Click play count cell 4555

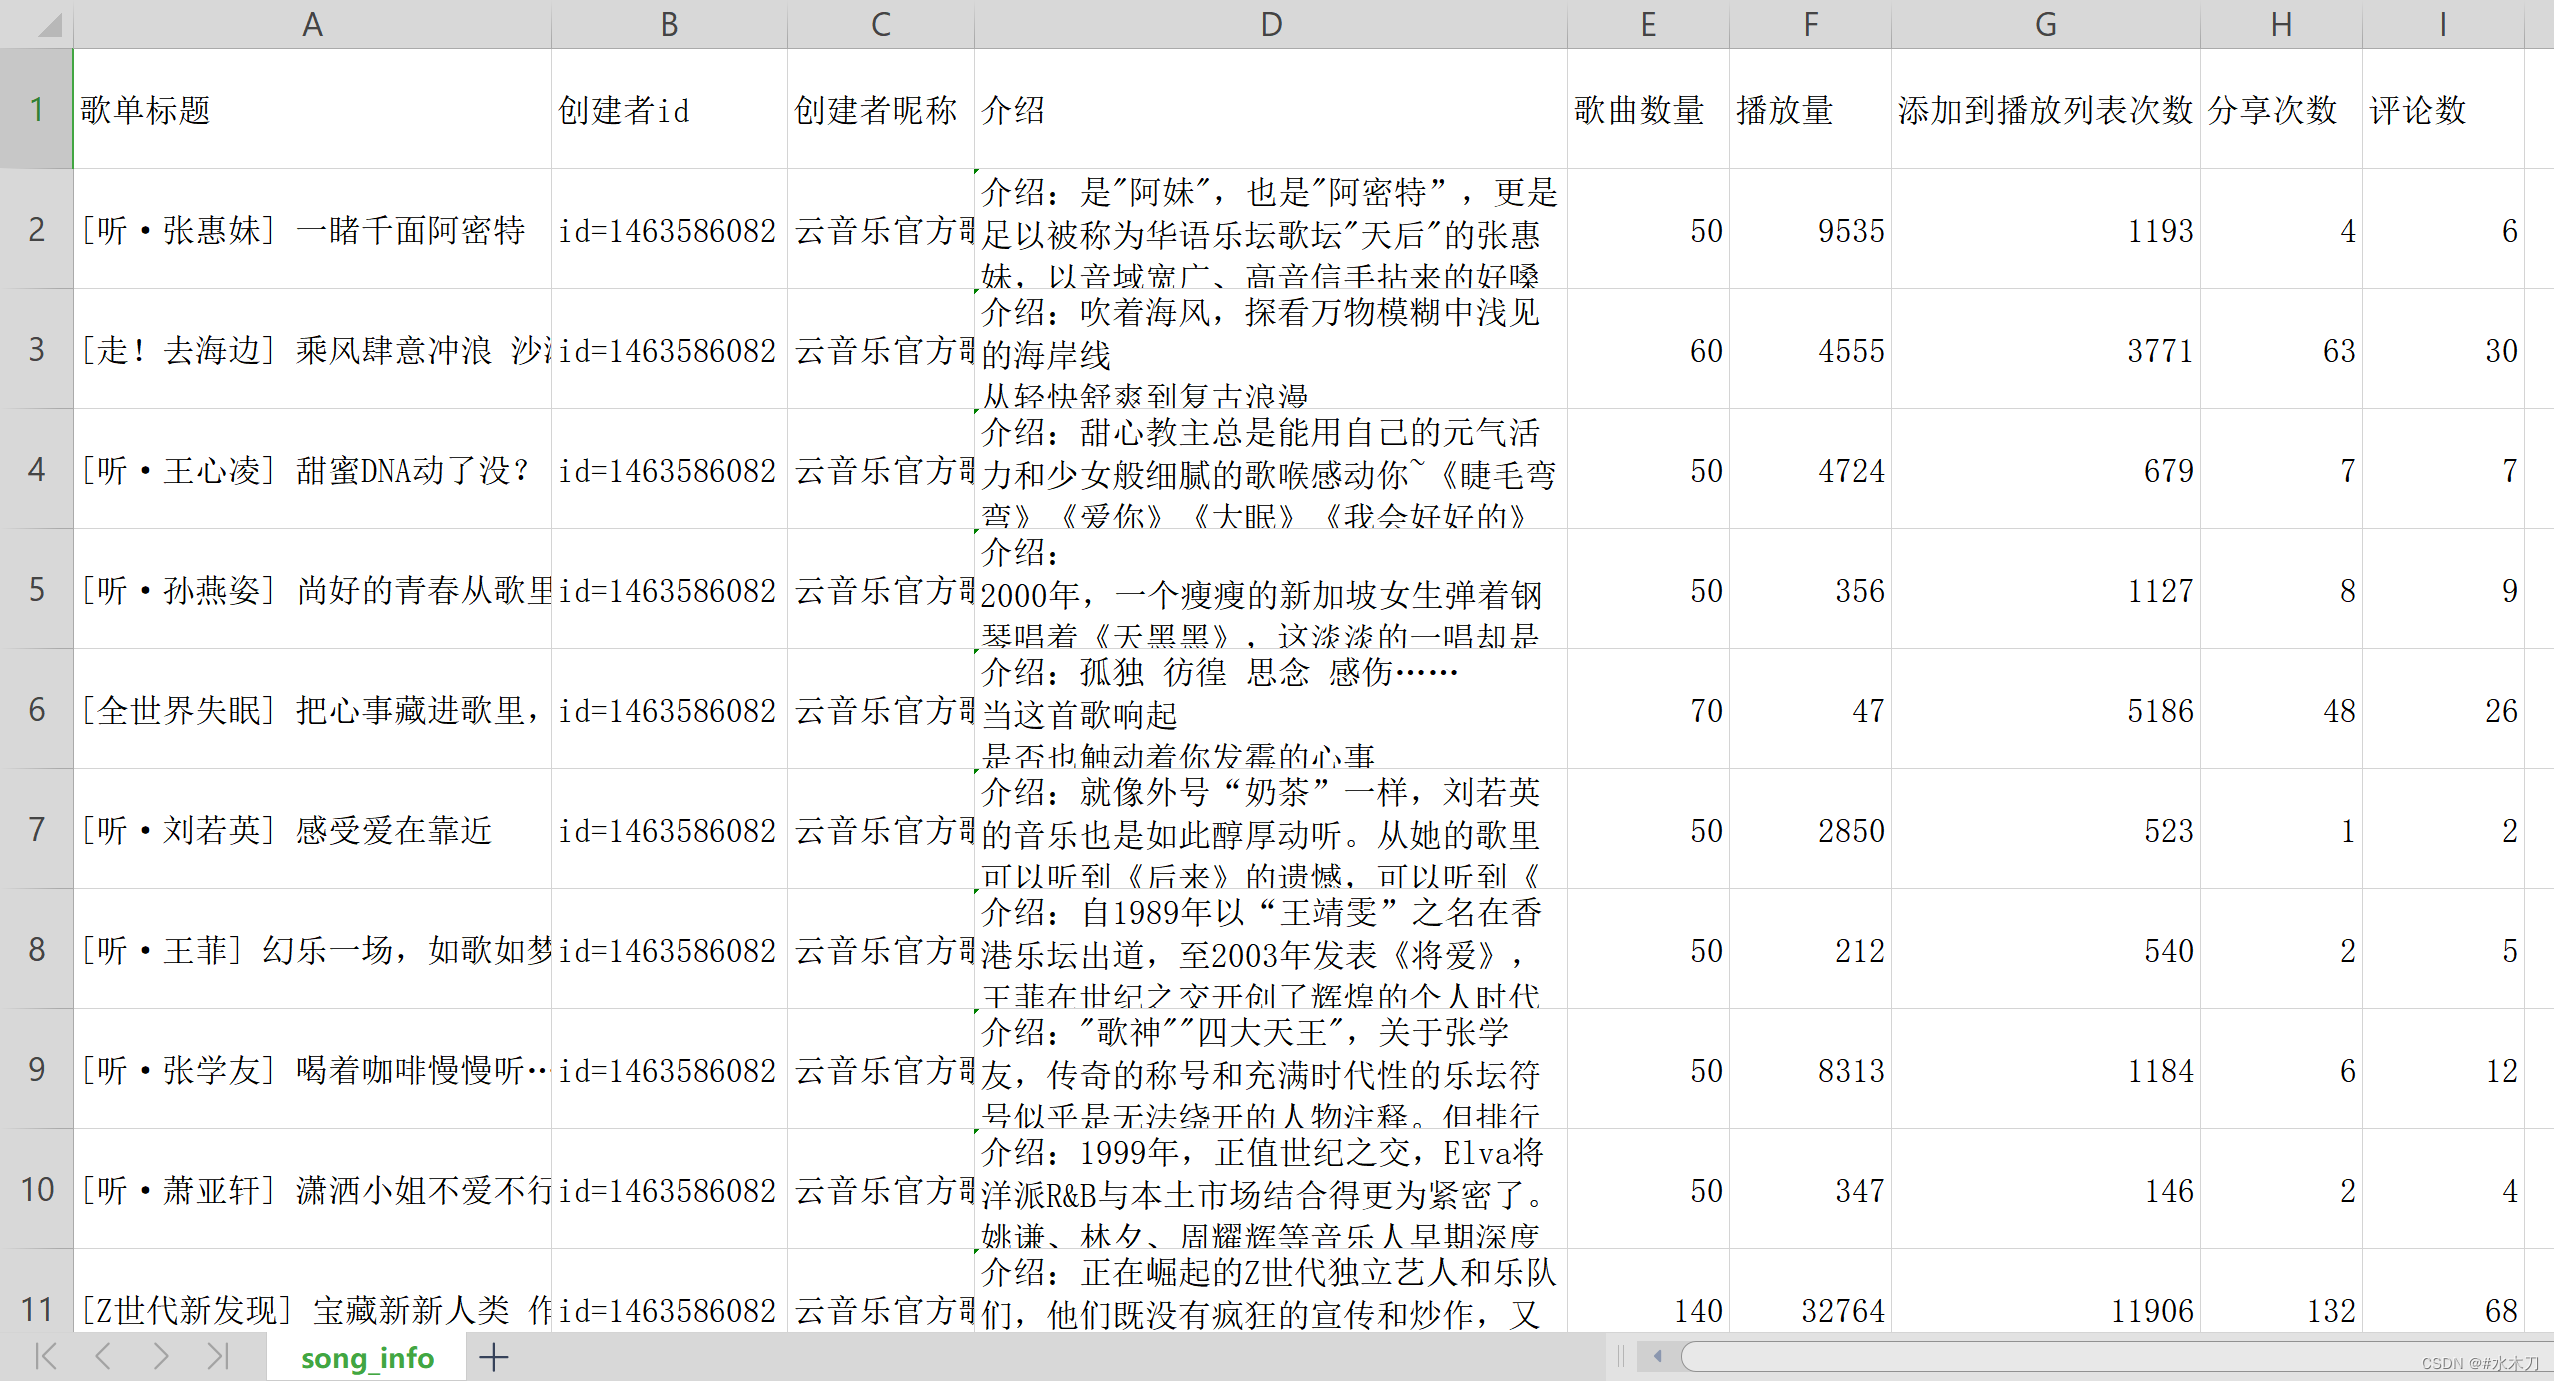point(1810,349)
